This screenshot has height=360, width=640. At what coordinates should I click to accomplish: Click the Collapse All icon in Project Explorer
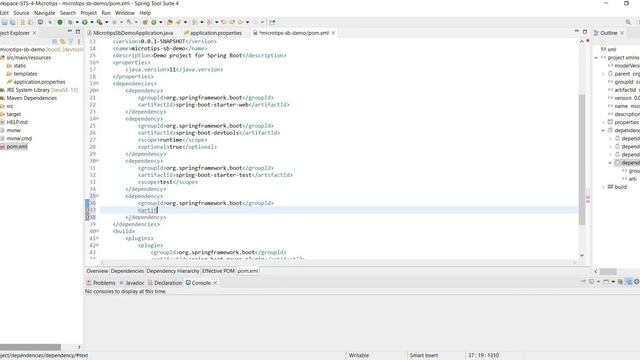[x=55, y=41]
